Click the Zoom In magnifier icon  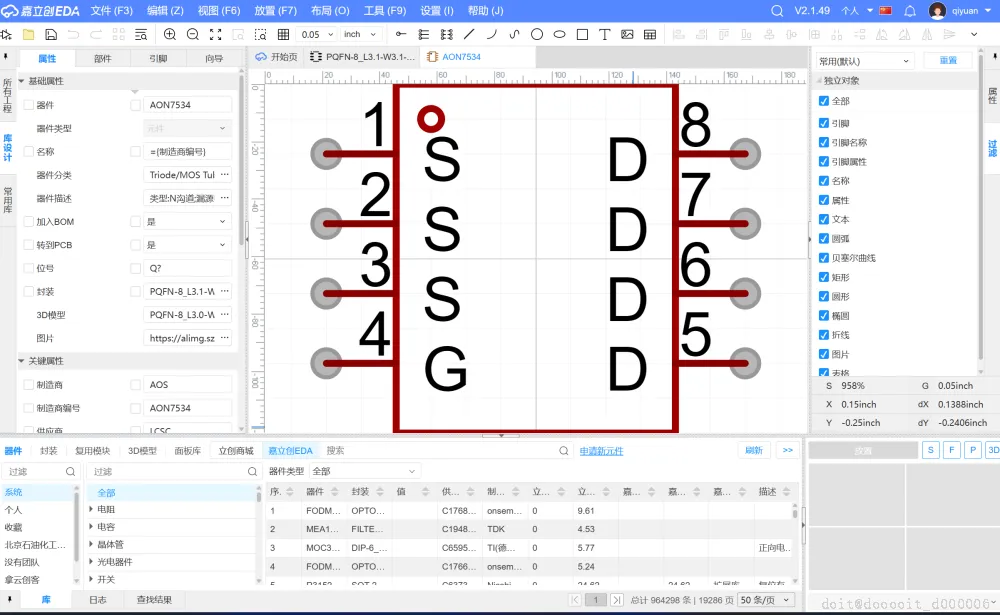pos(170,34)
